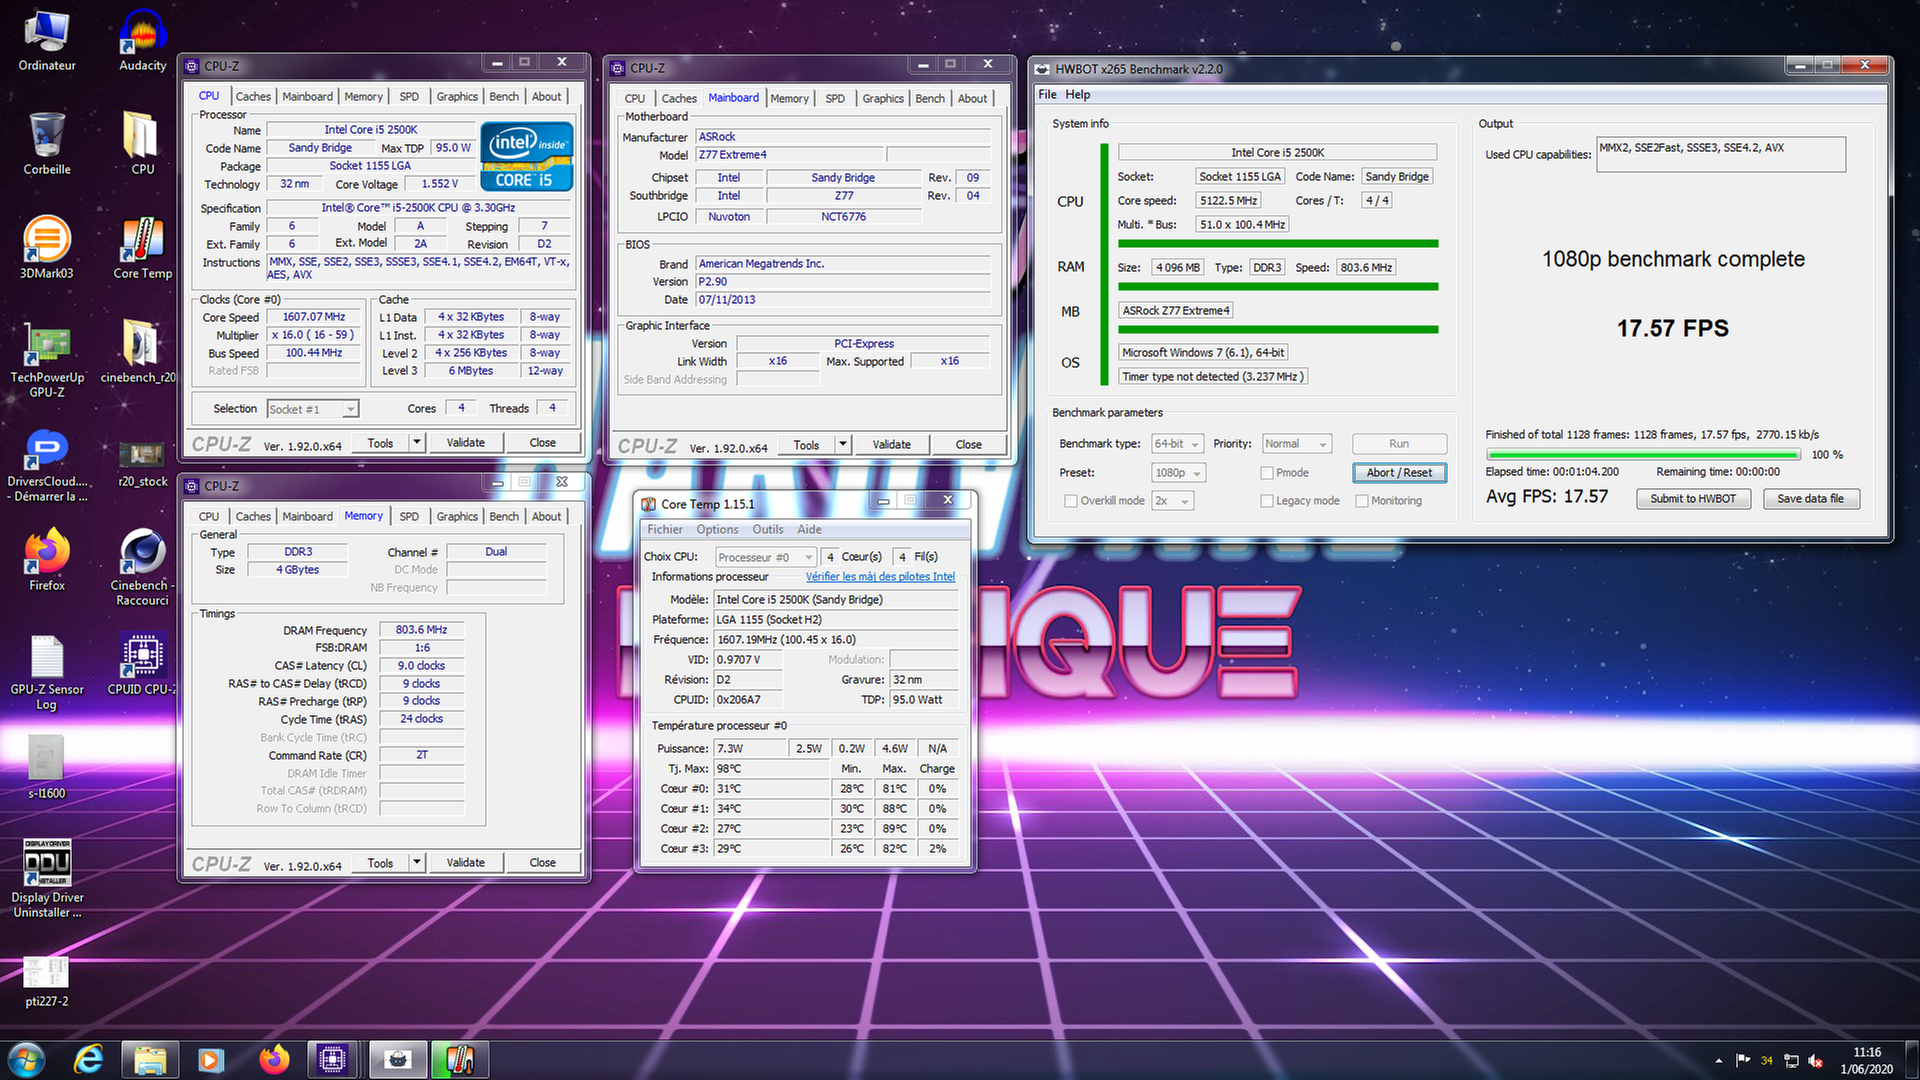Screen dimensions: 1920x1080
Task: Click Submit to HWBOT button
Action: [1693, 499]
